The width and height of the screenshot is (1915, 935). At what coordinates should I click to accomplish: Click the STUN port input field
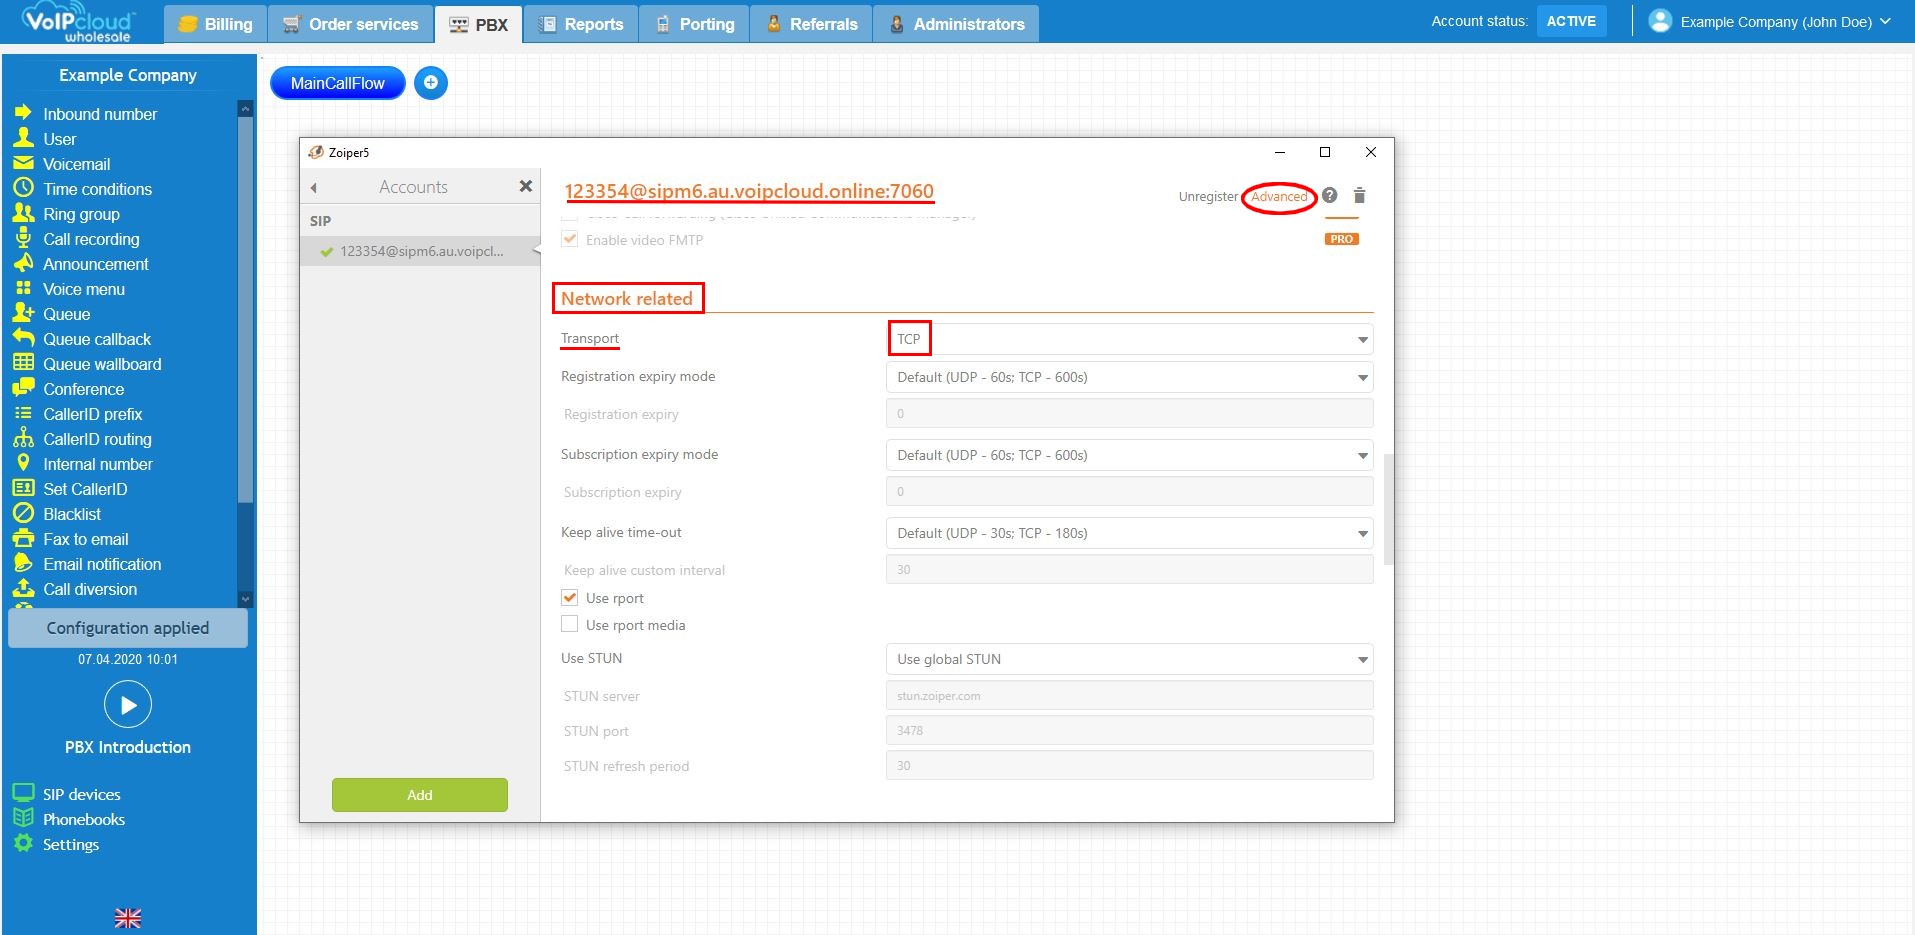pos(1129,730)
